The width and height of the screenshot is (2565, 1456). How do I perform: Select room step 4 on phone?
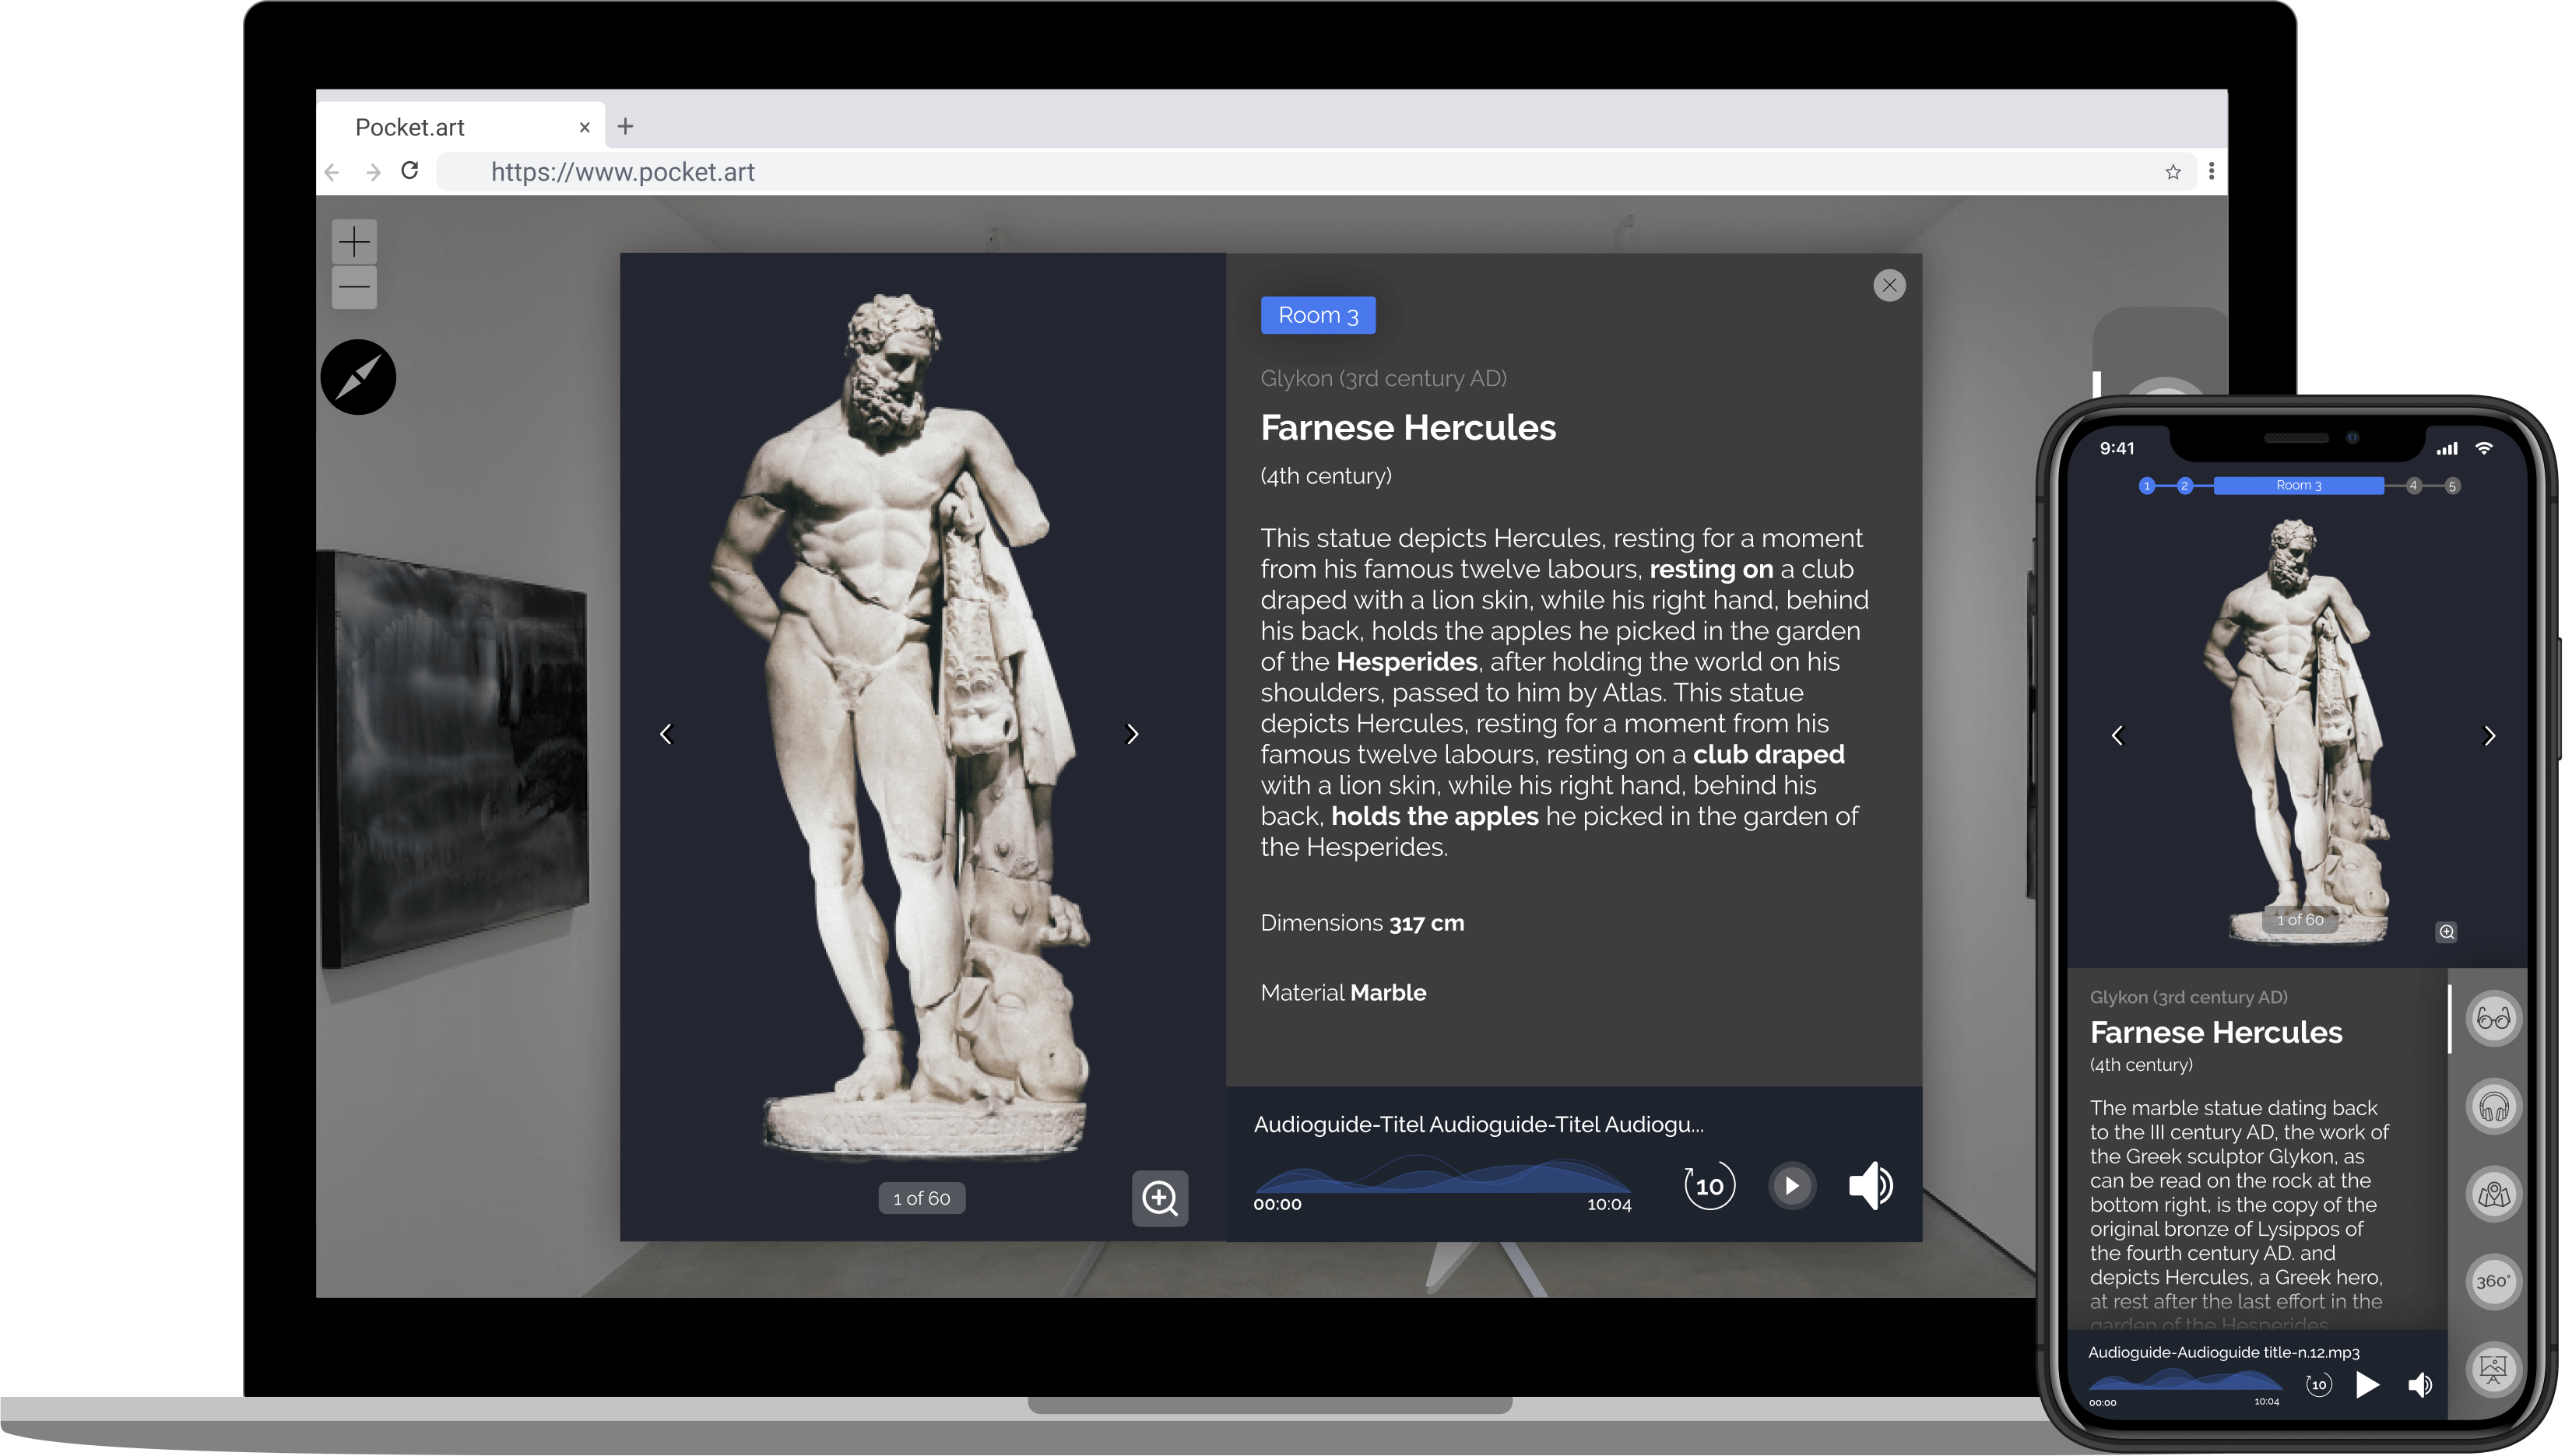[x=2414, y=486]
